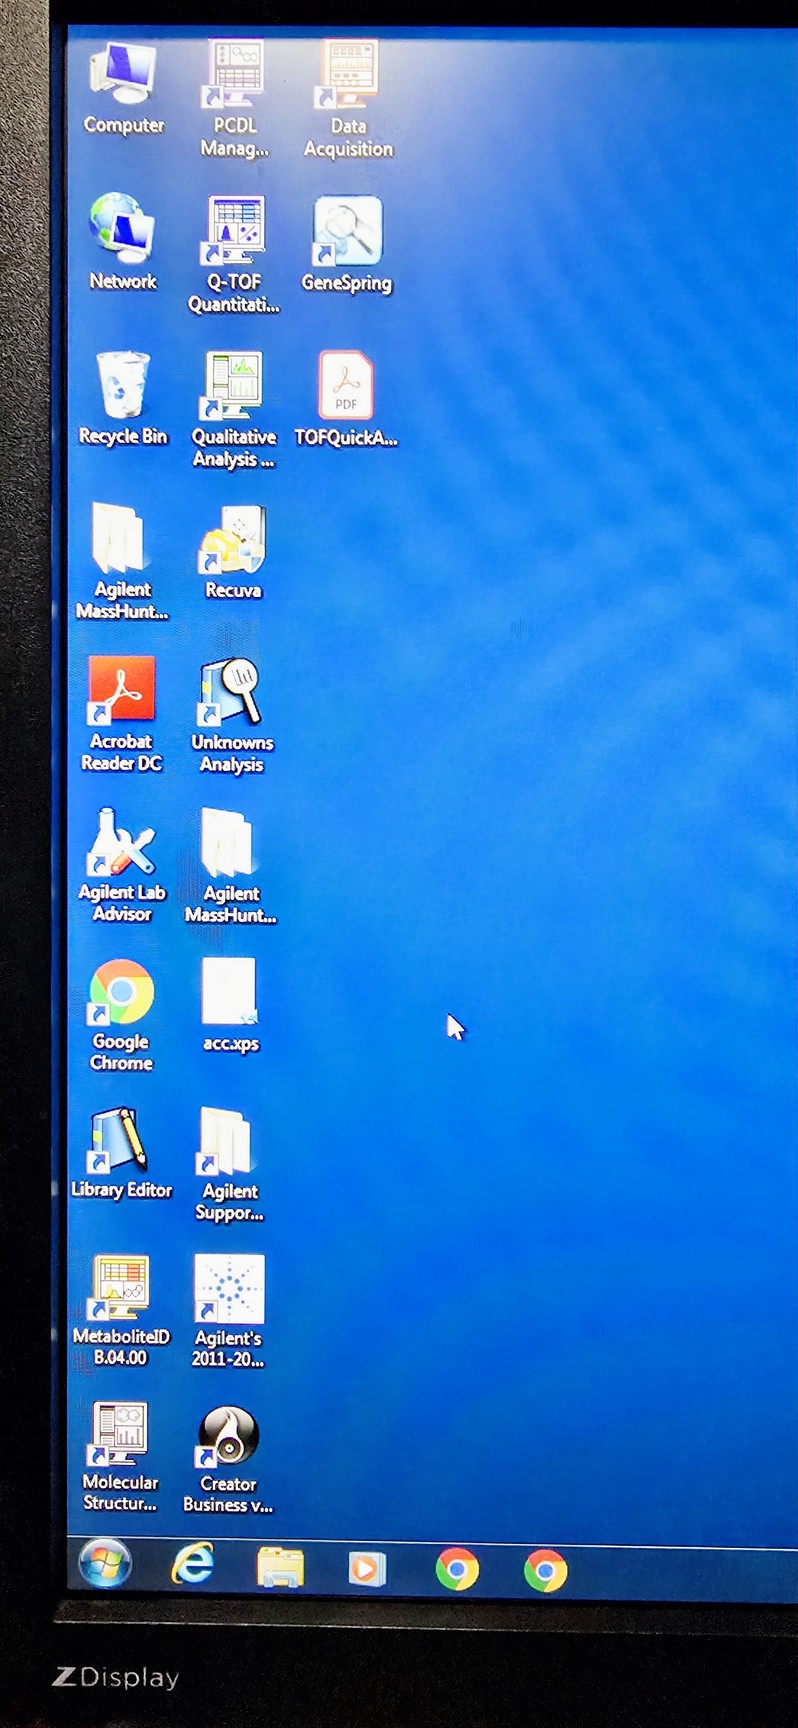Click the Windows Start button
The image size is (798, 1728).
105,1567
